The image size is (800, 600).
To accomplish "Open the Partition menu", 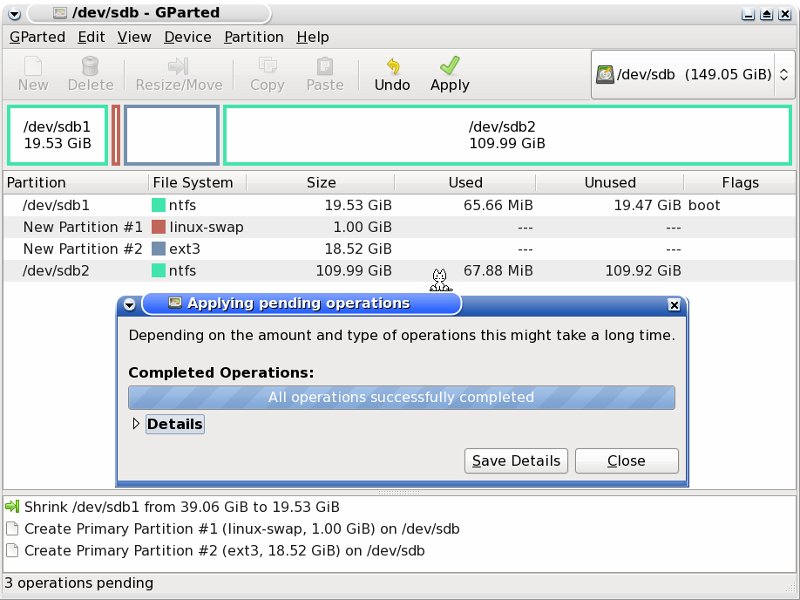I will (x=253, y=37).
